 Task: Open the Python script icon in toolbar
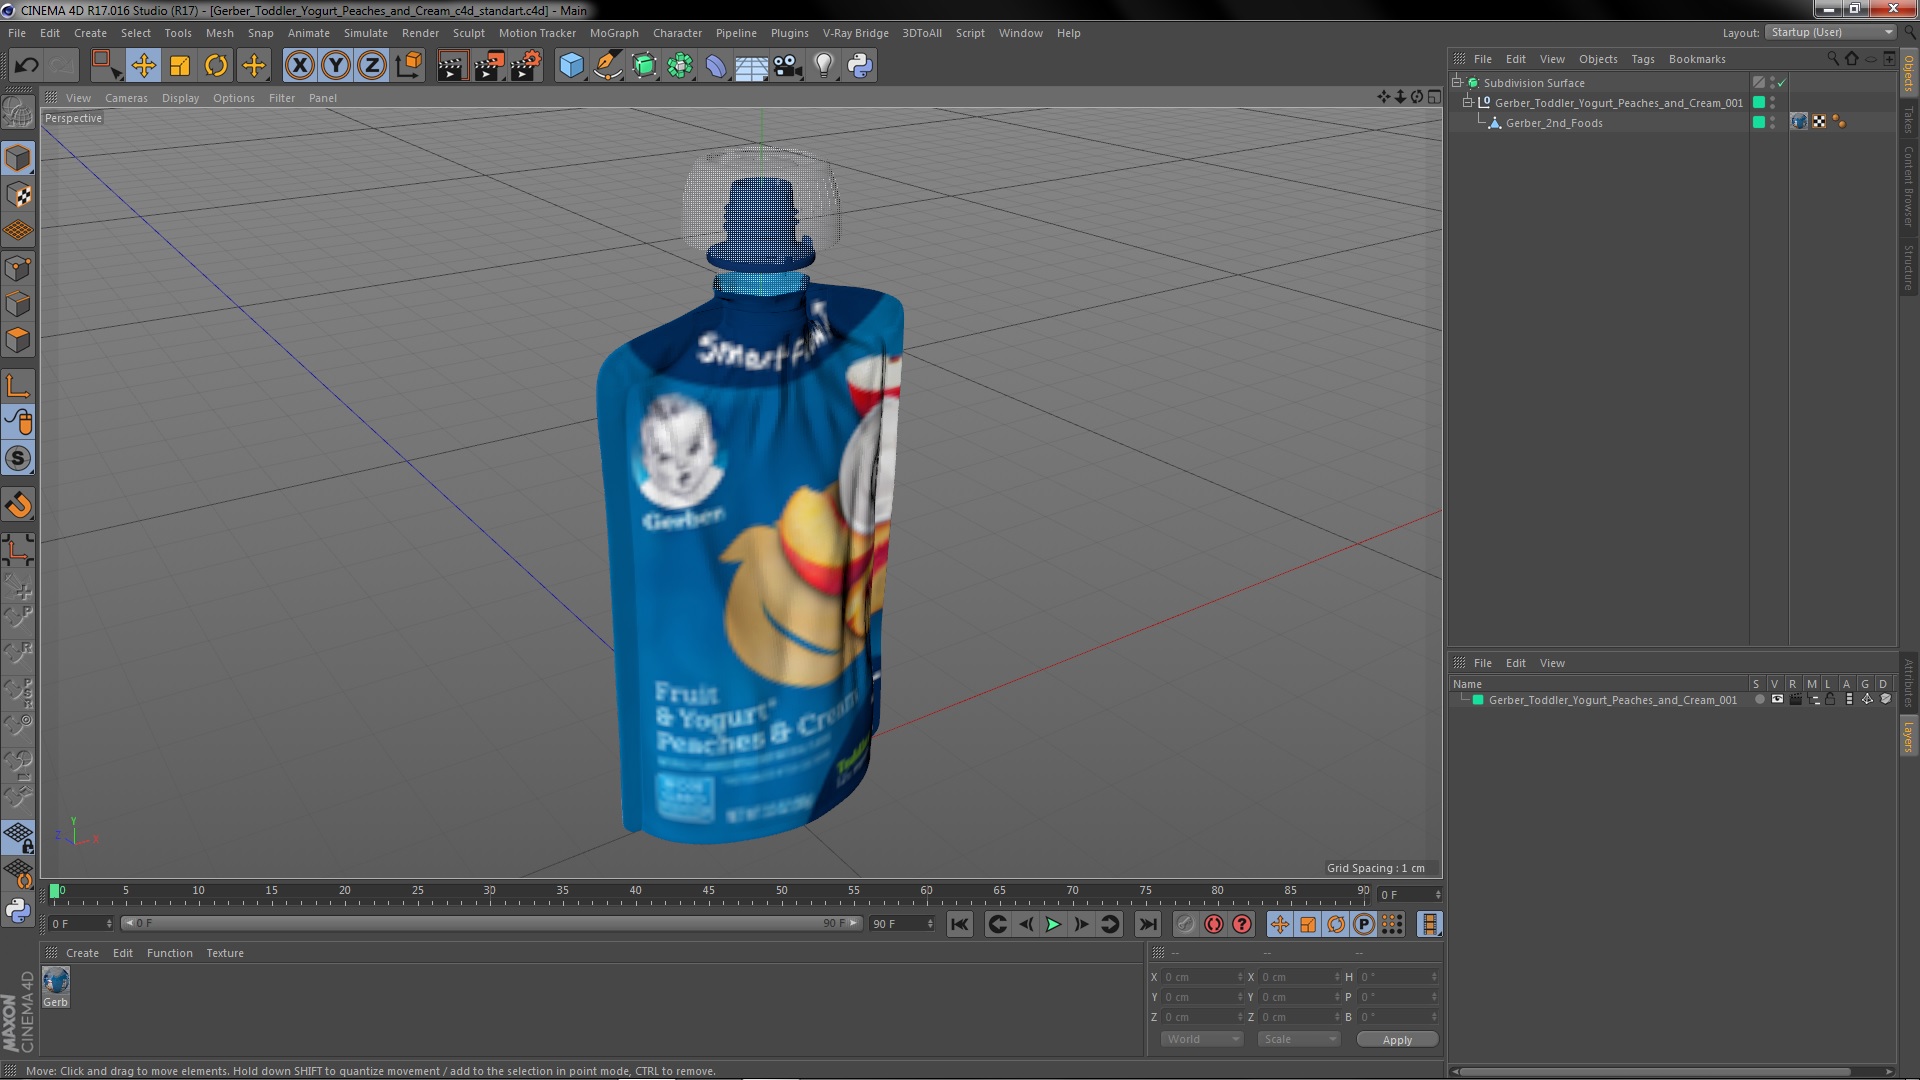[860, 66]
